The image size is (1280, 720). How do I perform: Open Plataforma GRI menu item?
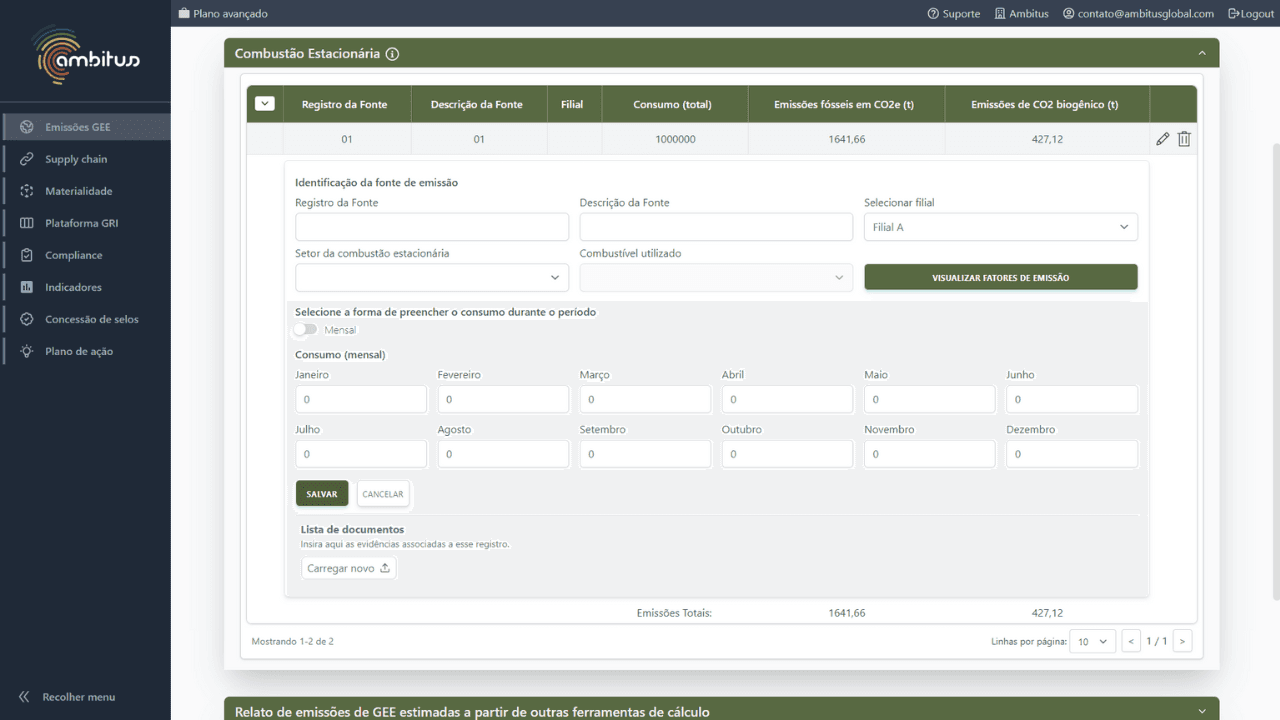(86, 223)
